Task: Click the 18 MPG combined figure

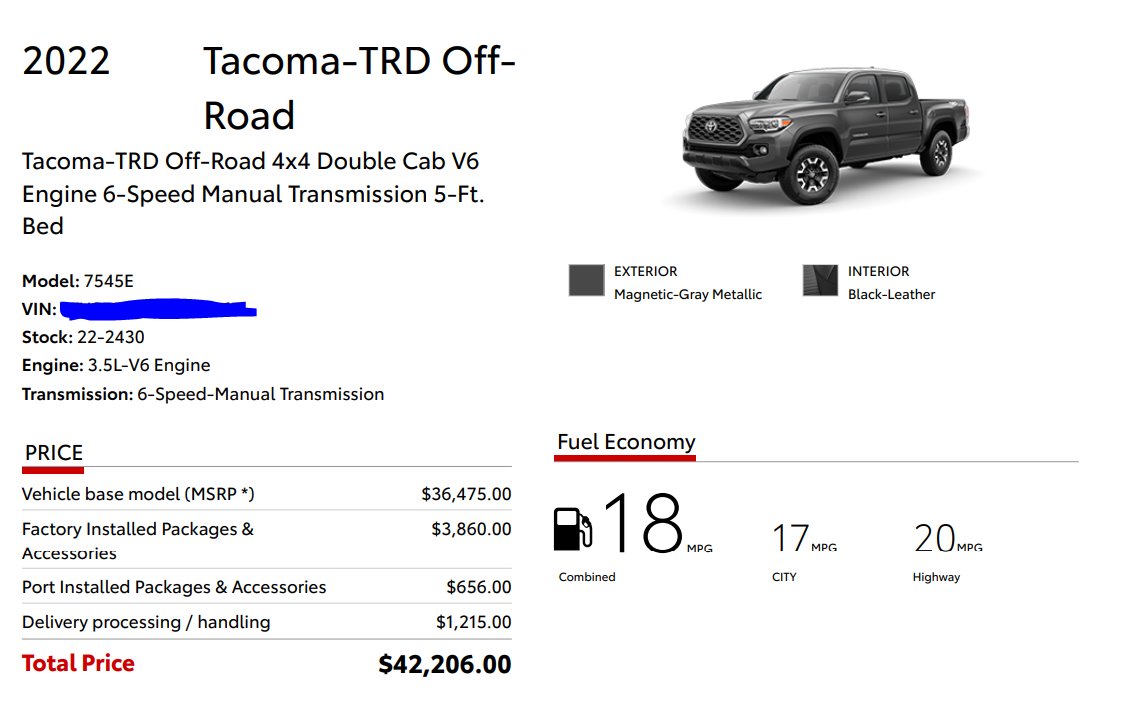Action: pyautogui.click(x=658, y=523)
